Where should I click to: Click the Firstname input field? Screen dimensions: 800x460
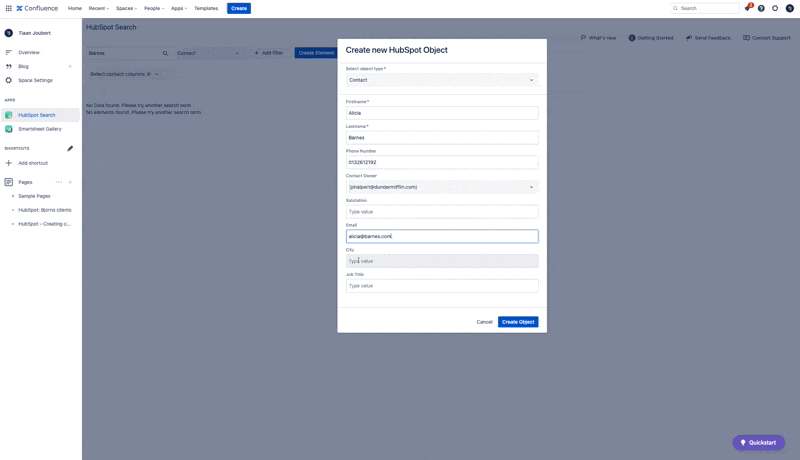[442, 113]
